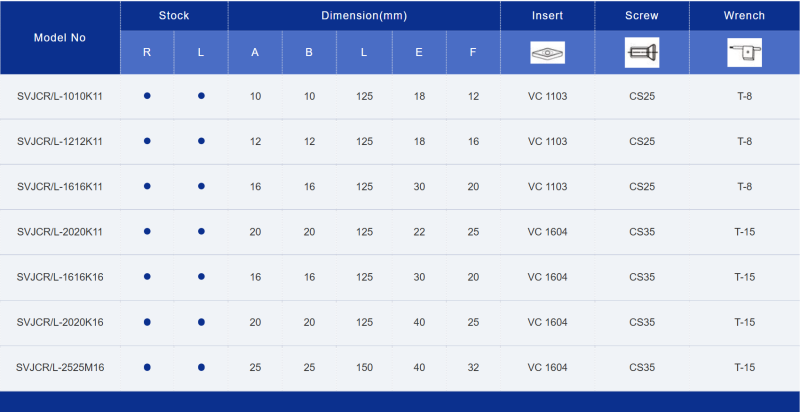
Task: Click the wrench diagram icon in header
Action: coord(744,53)
